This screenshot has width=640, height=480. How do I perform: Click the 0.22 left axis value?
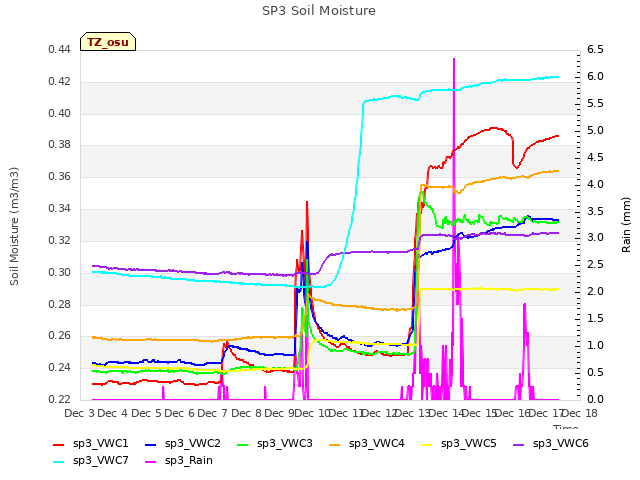coord(59,399)
